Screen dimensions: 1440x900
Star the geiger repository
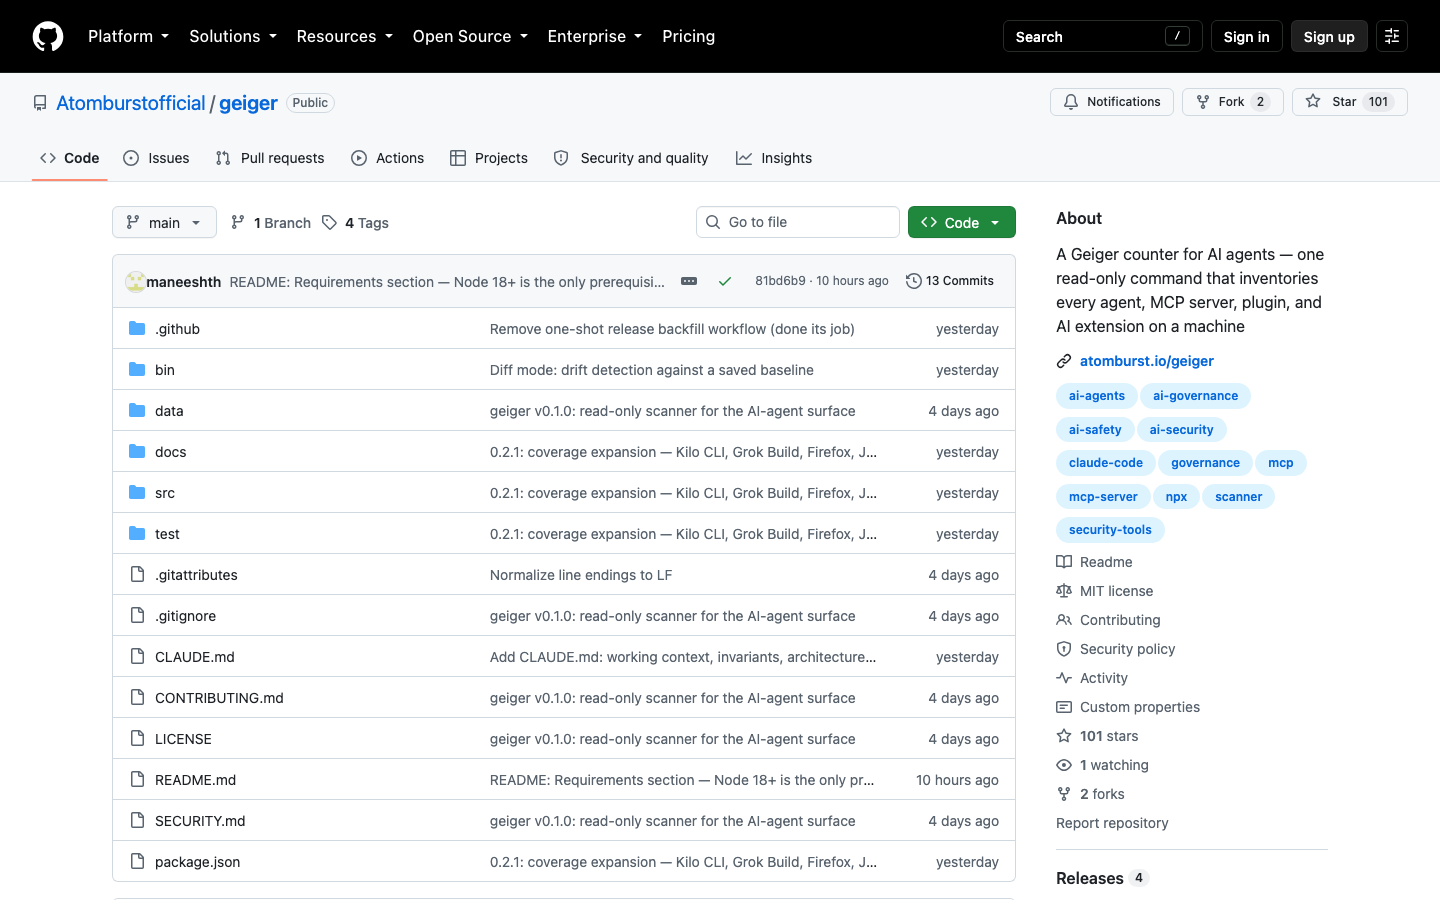1349,102
